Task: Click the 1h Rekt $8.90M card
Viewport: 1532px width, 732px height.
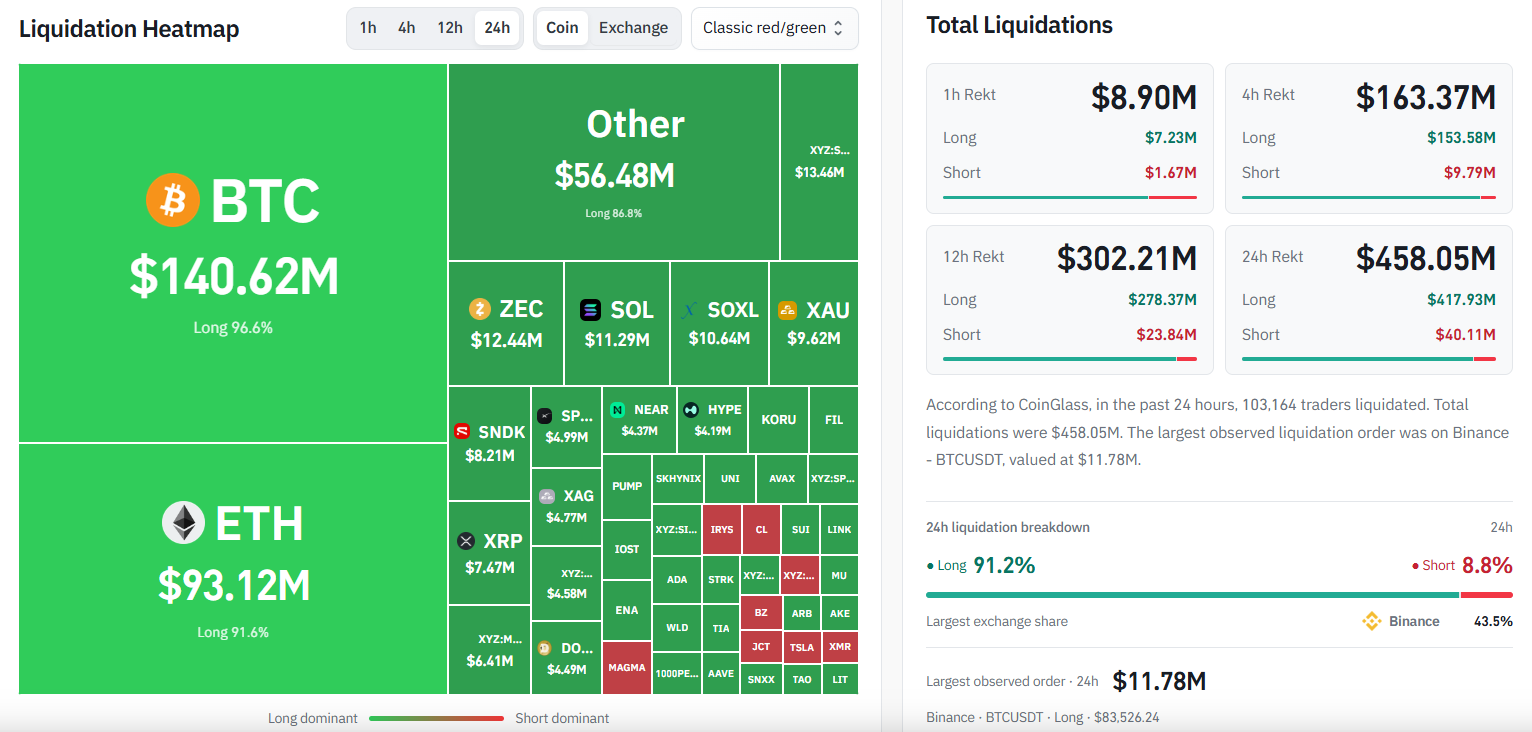Action: tap(1070, 139)
